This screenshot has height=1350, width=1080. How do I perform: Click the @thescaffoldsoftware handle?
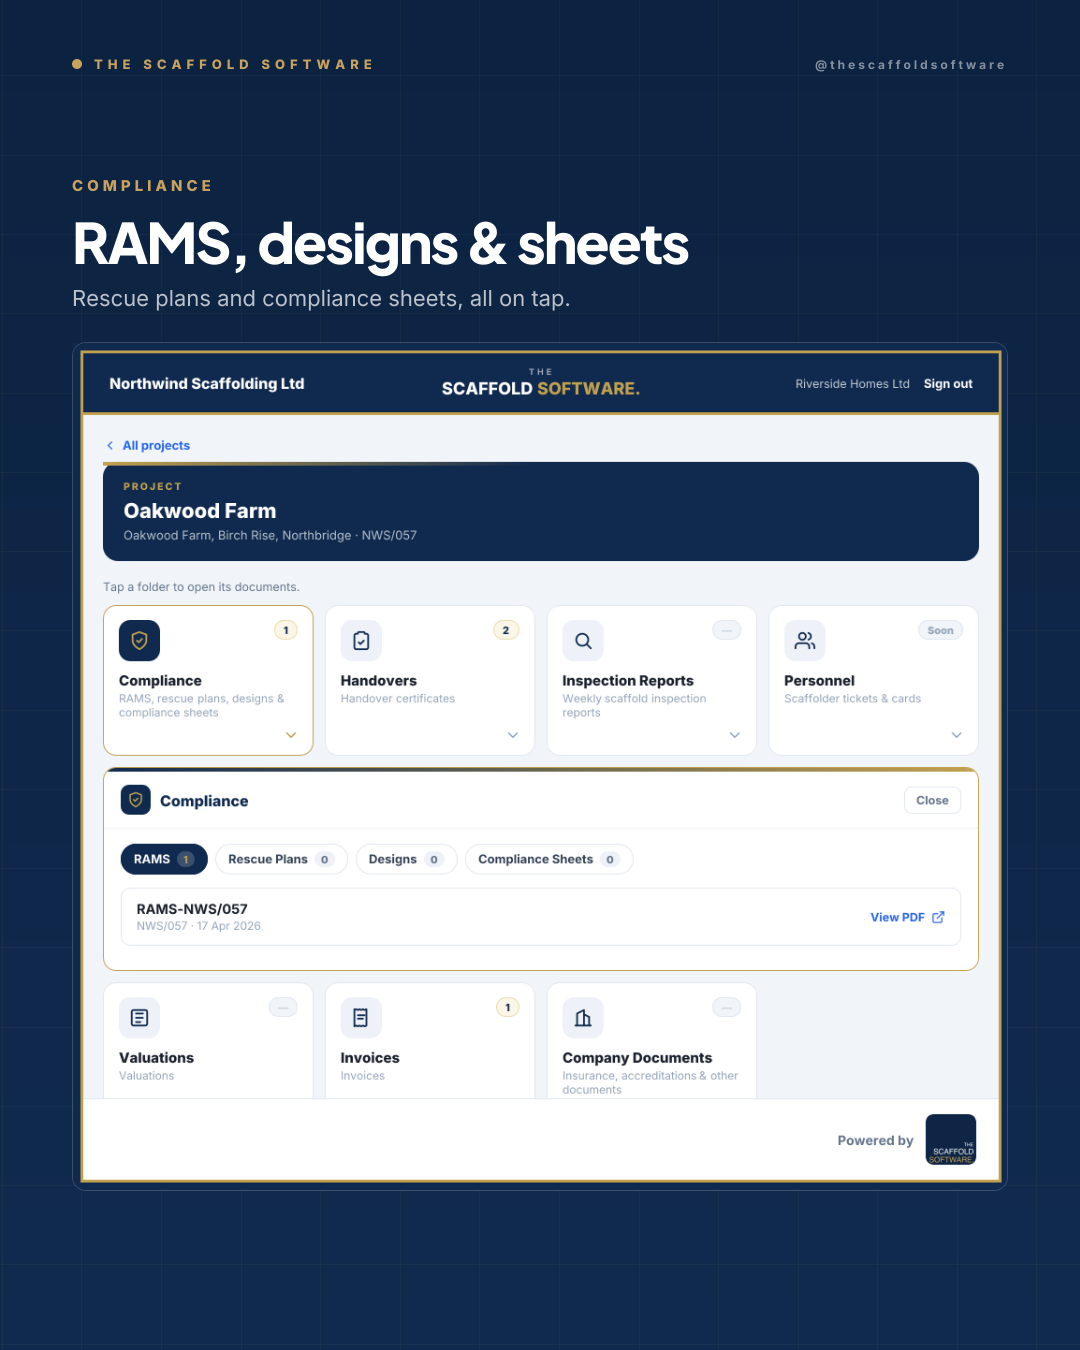tap(910, 65)
